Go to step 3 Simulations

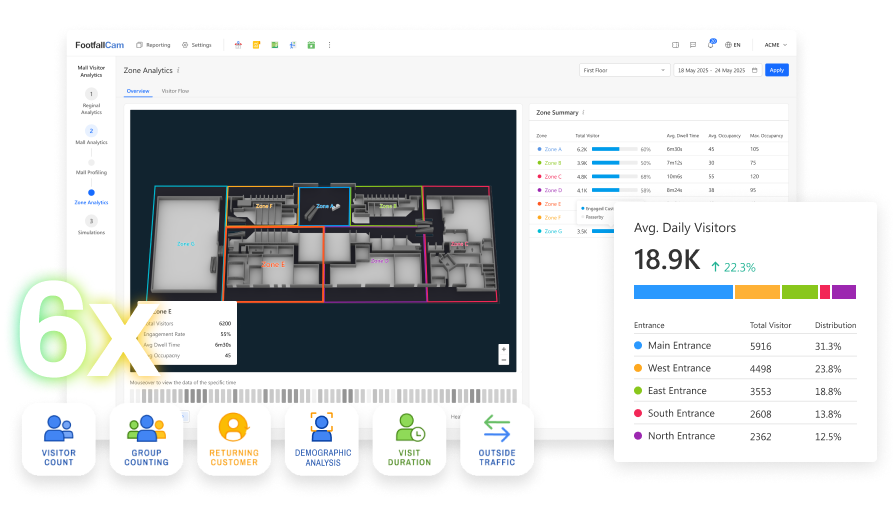91,226
